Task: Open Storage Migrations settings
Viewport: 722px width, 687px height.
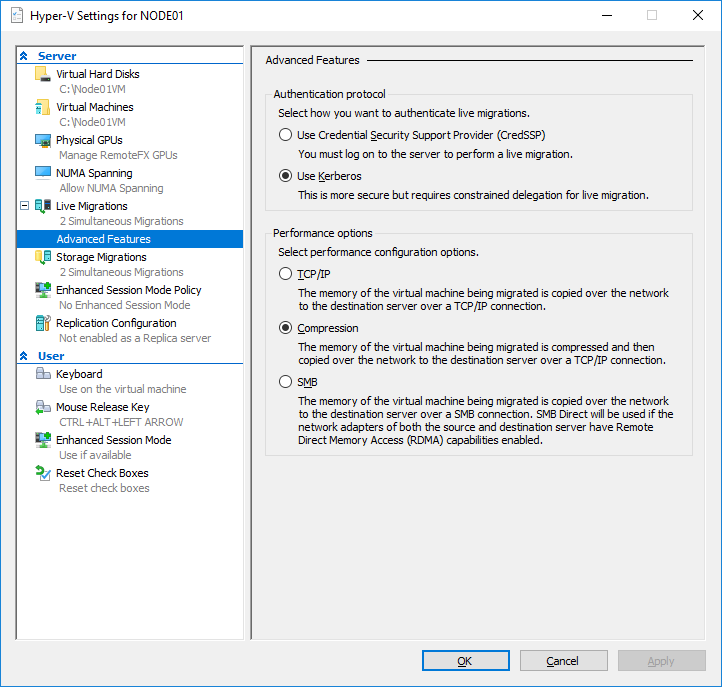Action: pyautogui.click(x=101, y=257)
